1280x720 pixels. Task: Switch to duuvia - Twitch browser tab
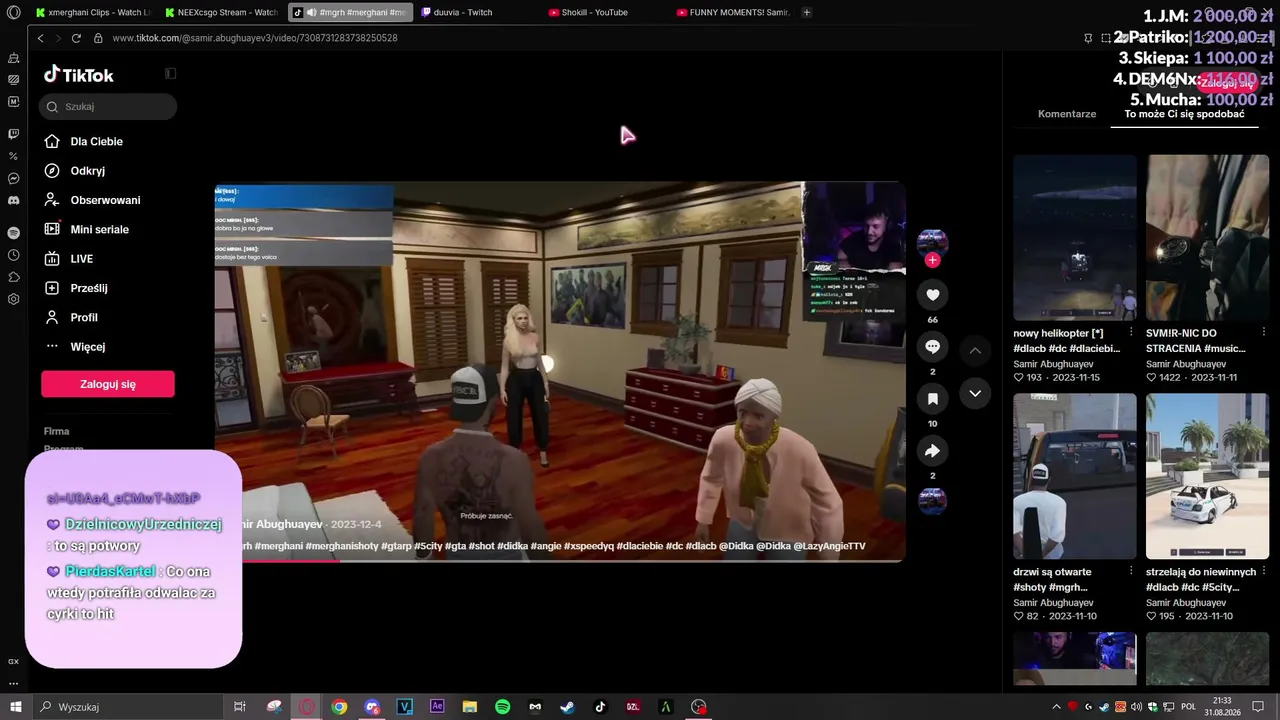(x=478, y=13)
